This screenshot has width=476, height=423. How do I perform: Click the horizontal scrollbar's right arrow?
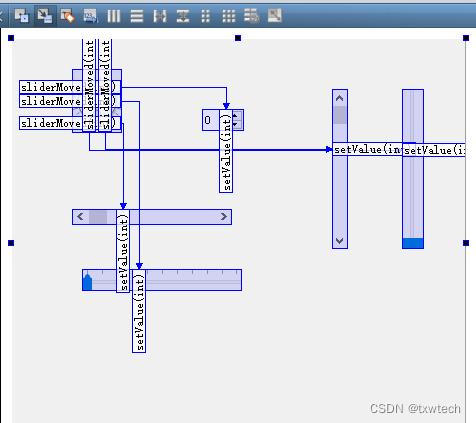click(224, 217)
